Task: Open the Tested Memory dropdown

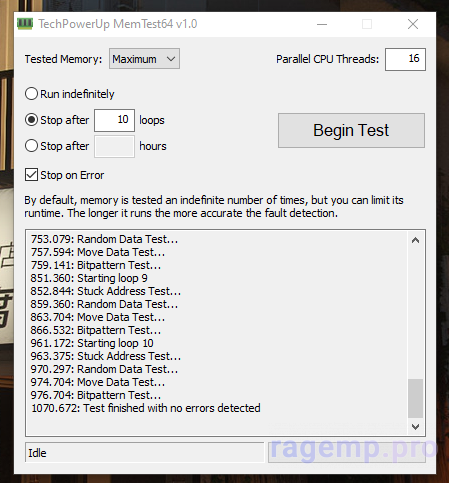Action: click(x=144, y=59)
